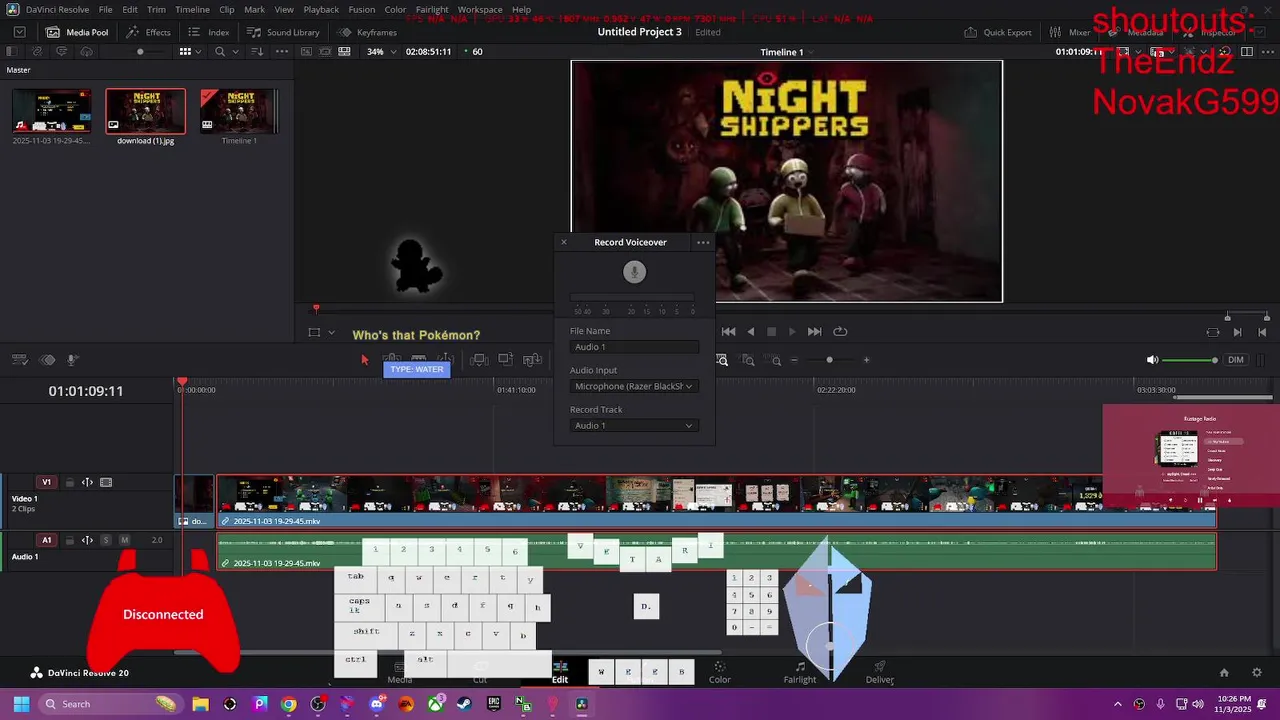The image size is (1280, 720).
Task: Click the File Name field Audio 1
Action: point(634,346)
